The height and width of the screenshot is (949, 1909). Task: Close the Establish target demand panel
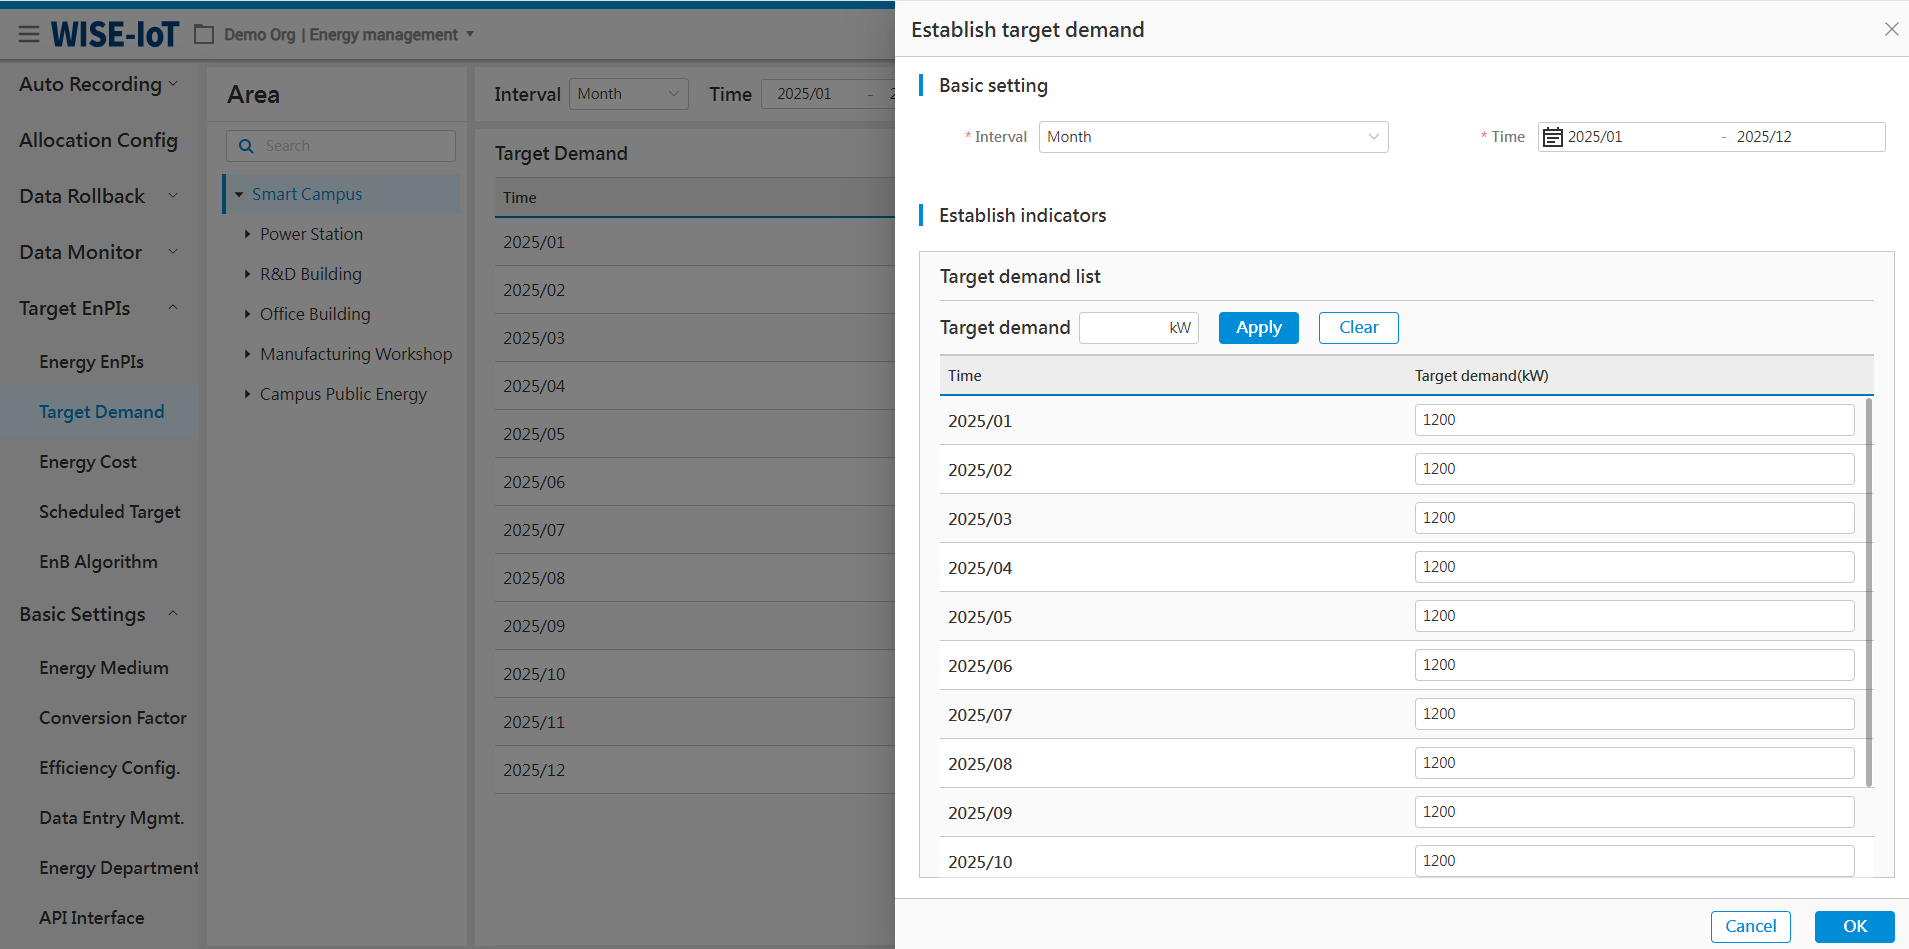[1891, 29]
